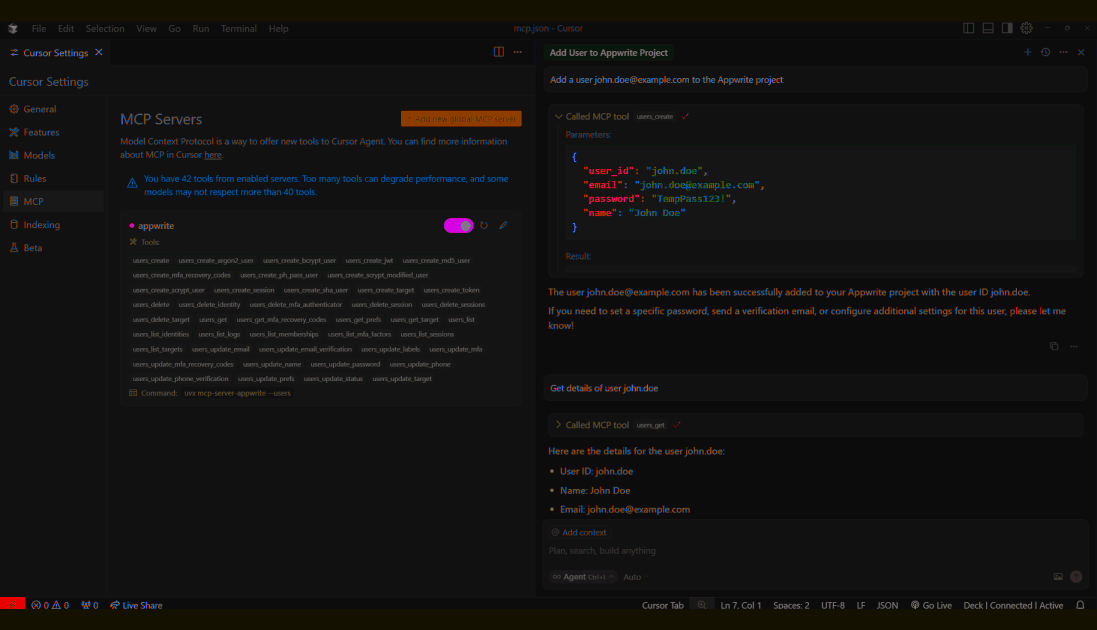Viewport: 1097px width, 630px height.
Task: Submit the chat prompt with the send arrow
Action: 1076,576
